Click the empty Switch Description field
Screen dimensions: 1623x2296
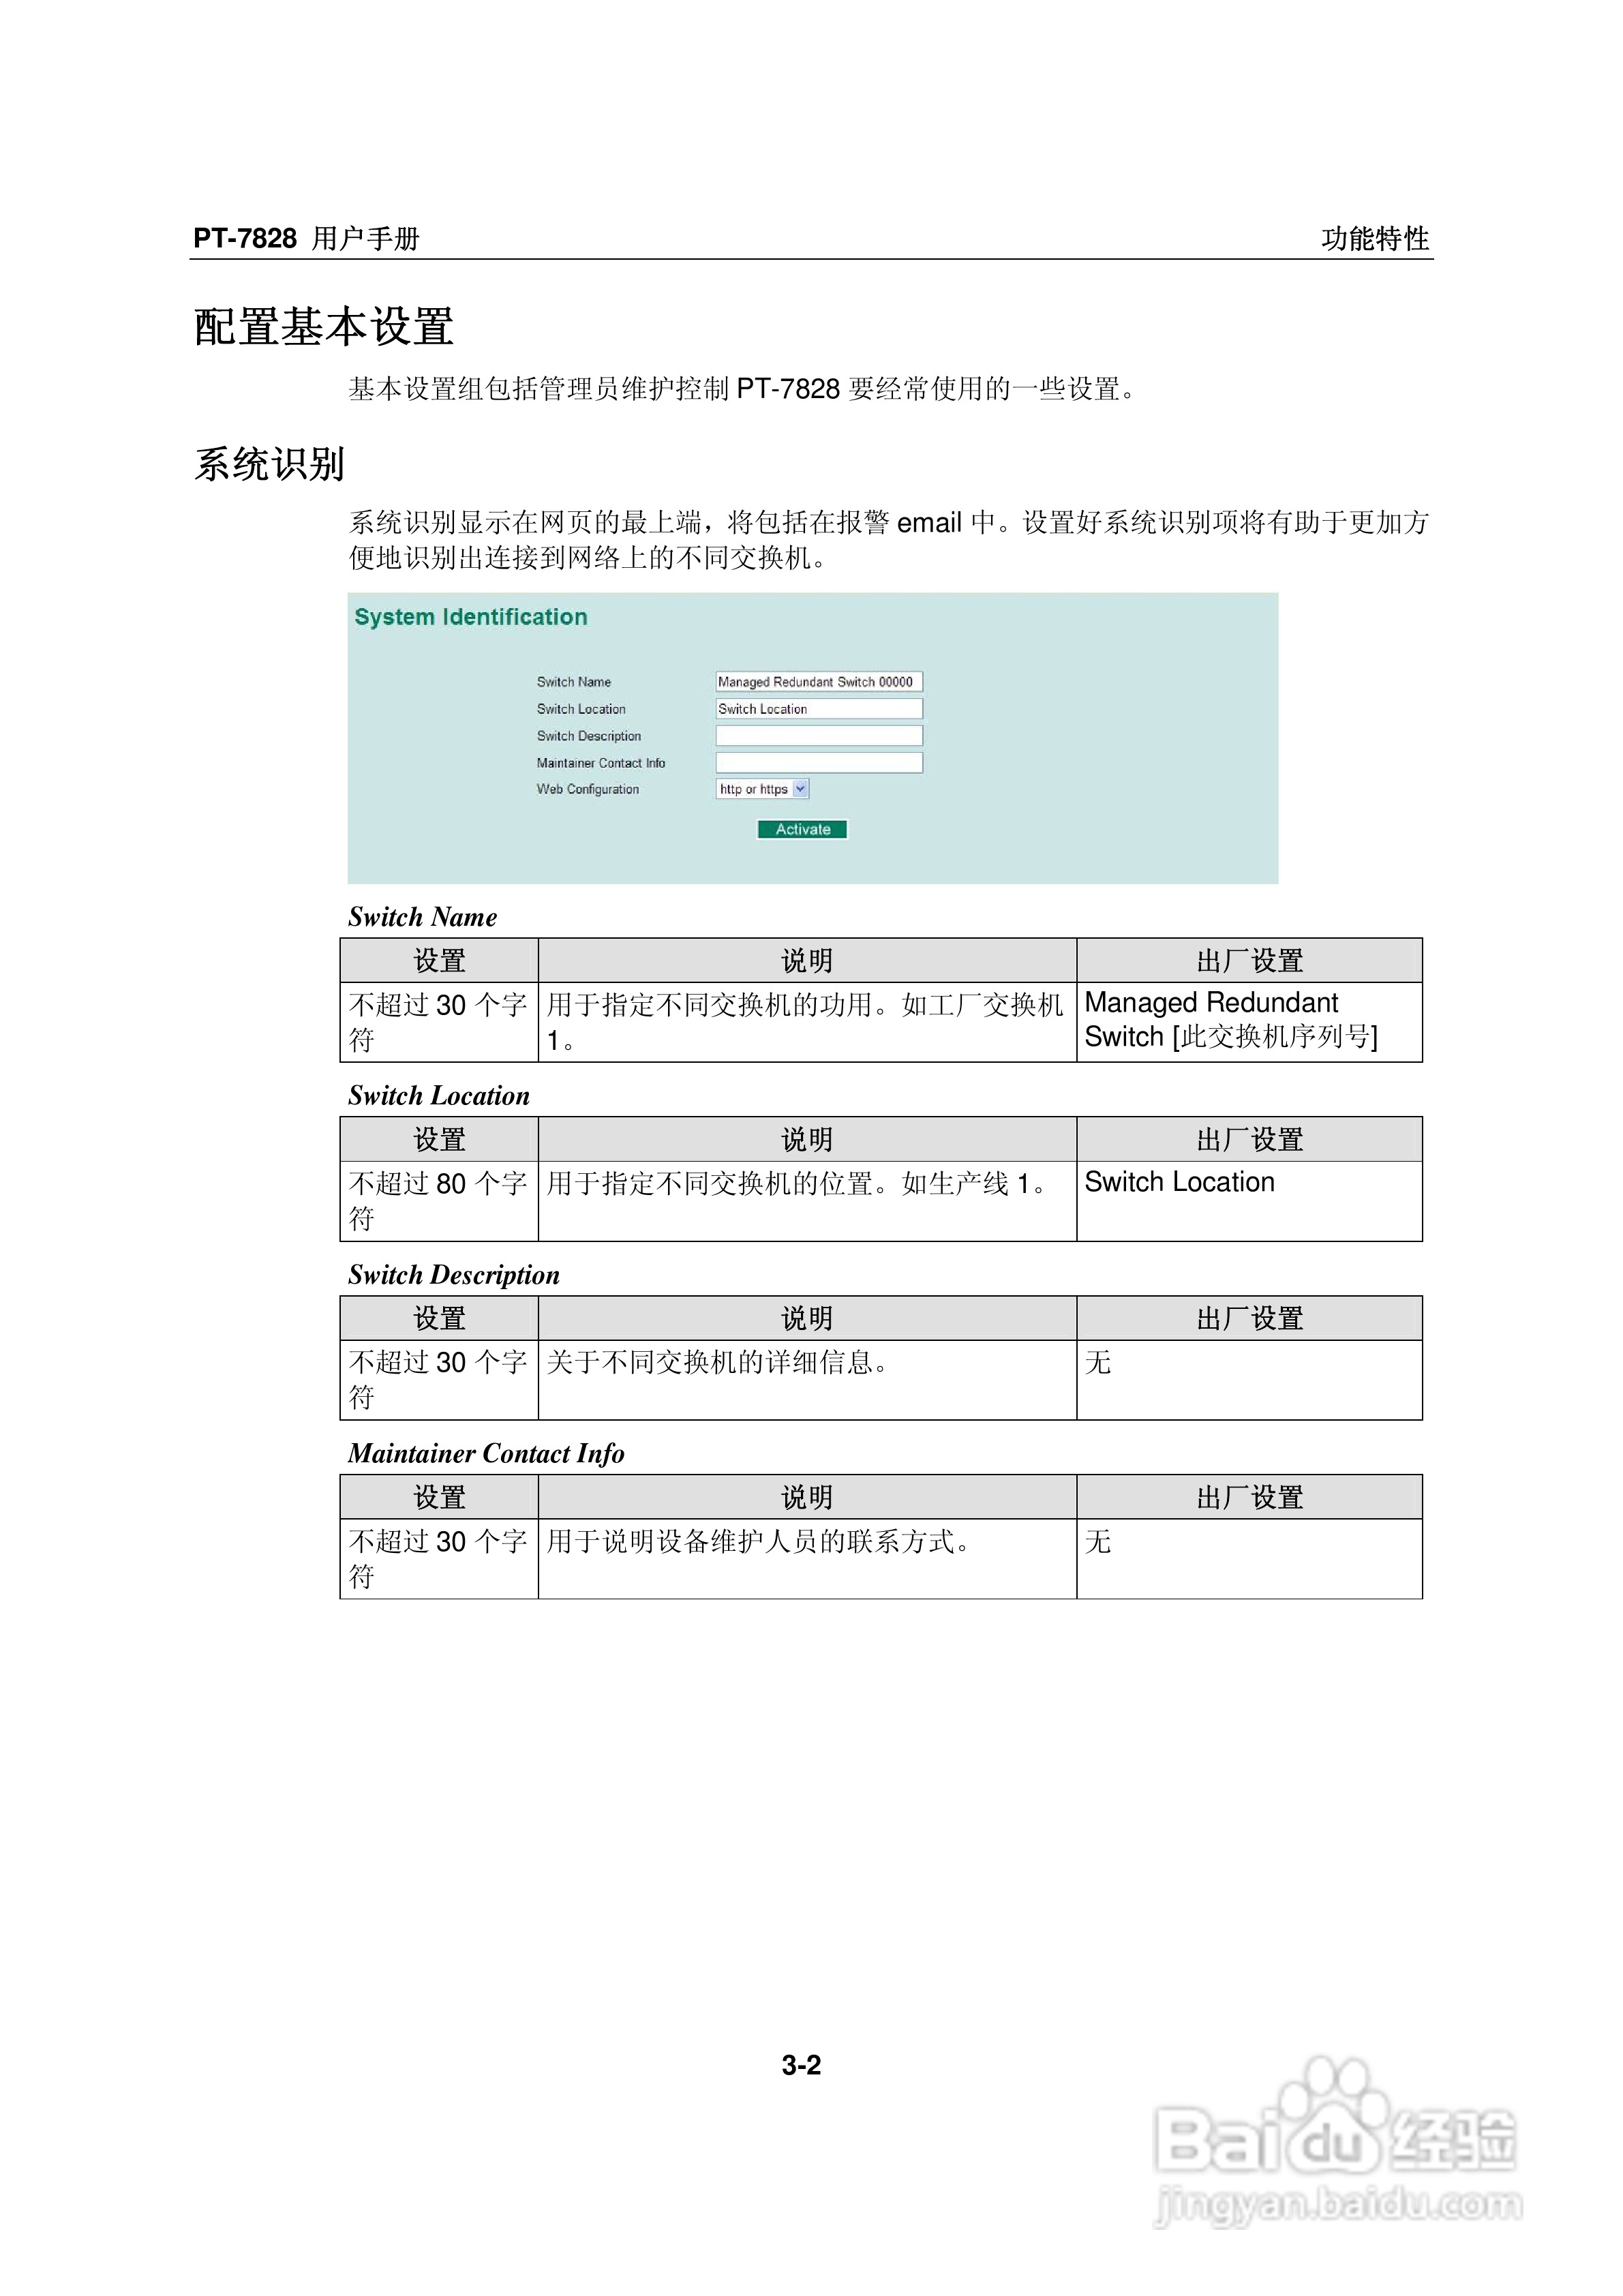coord(818,736)
